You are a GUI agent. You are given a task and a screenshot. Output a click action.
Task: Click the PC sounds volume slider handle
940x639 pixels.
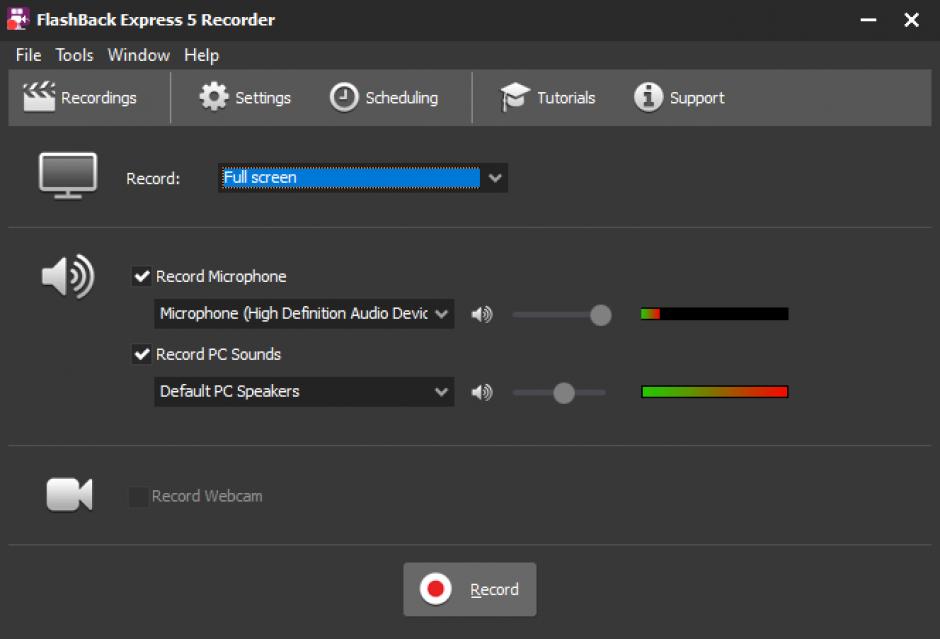[564, 393]
